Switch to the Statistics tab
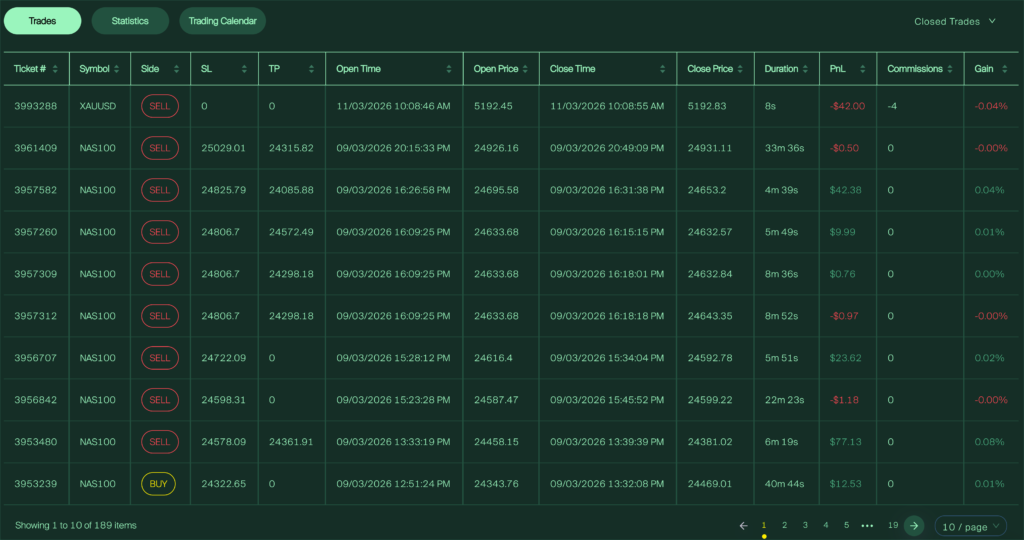This screenshot has height=540, width=1024. click(130, 21)
